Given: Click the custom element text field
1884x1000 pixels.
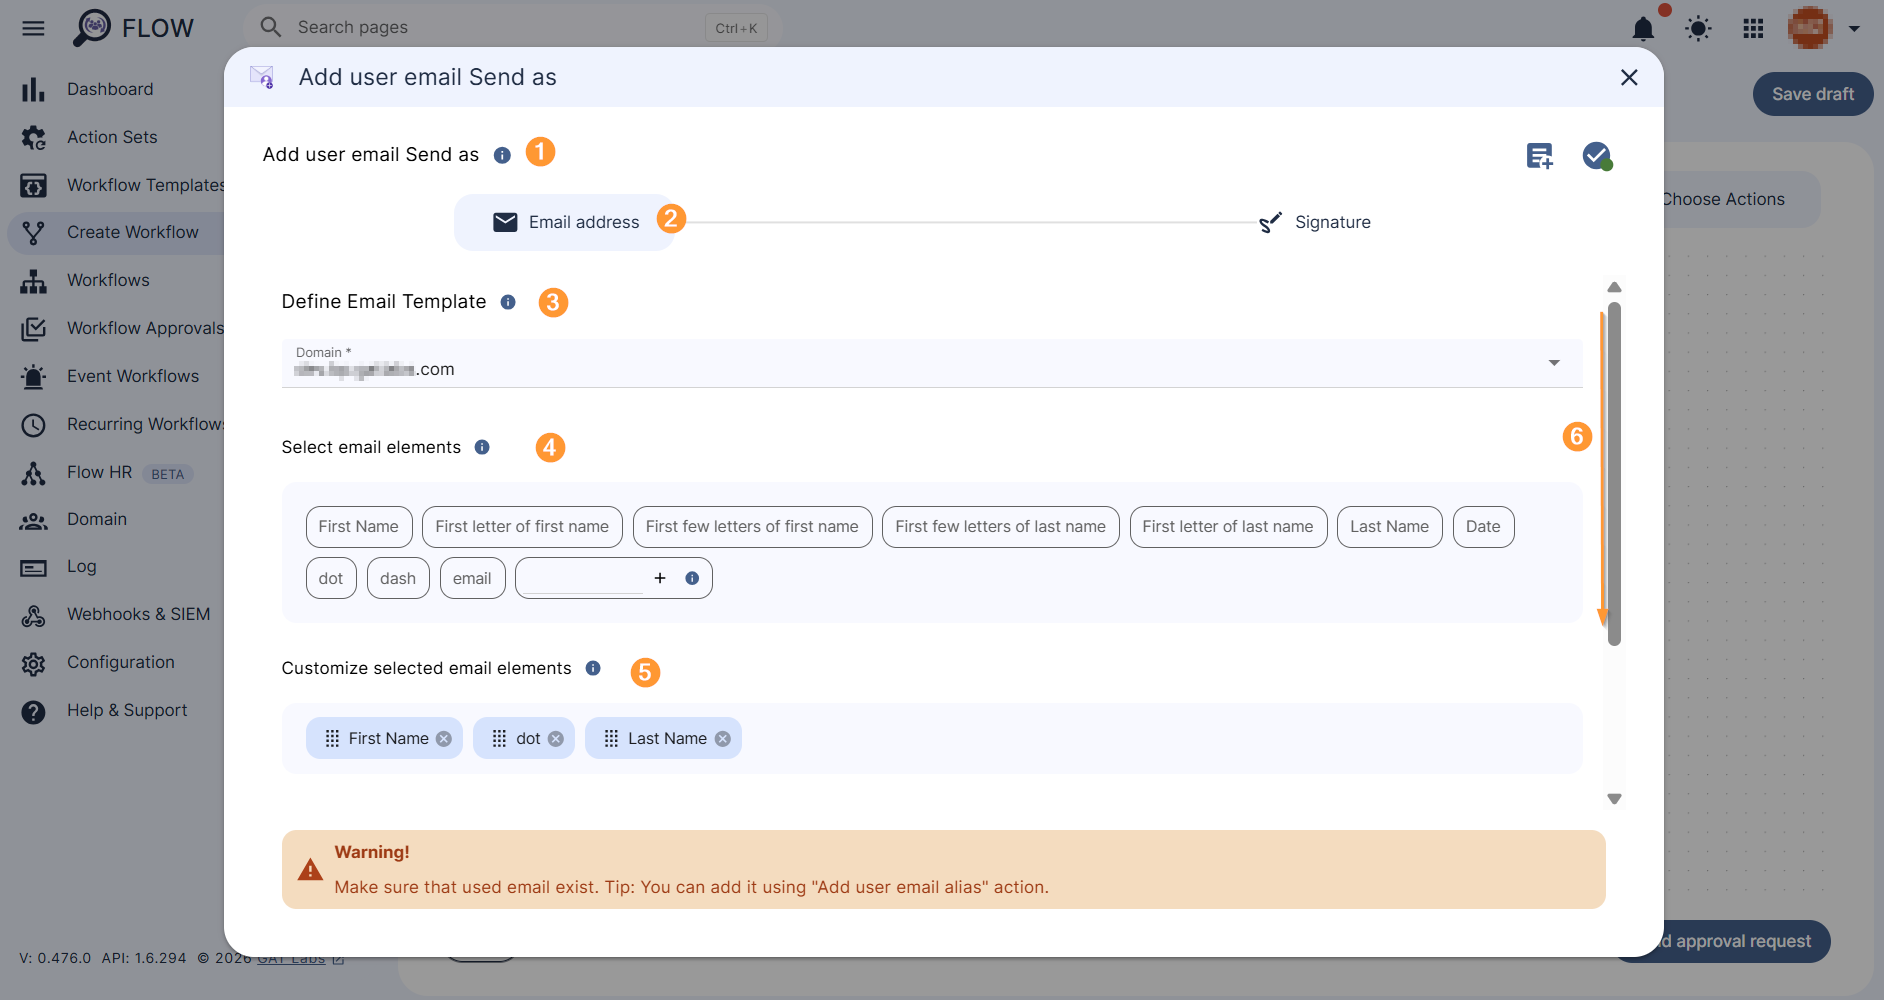Looking at the screenshot, I should pyautogui.click(x=584, y=578).
